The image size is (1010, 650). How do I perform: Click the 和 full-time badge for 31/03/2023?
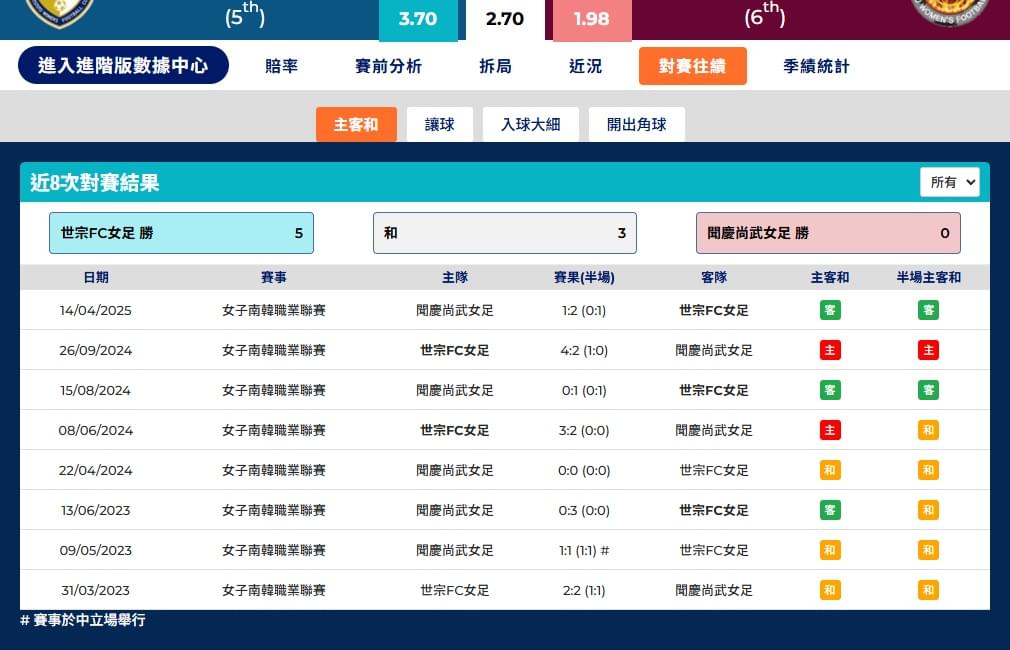tap(830, 589)
